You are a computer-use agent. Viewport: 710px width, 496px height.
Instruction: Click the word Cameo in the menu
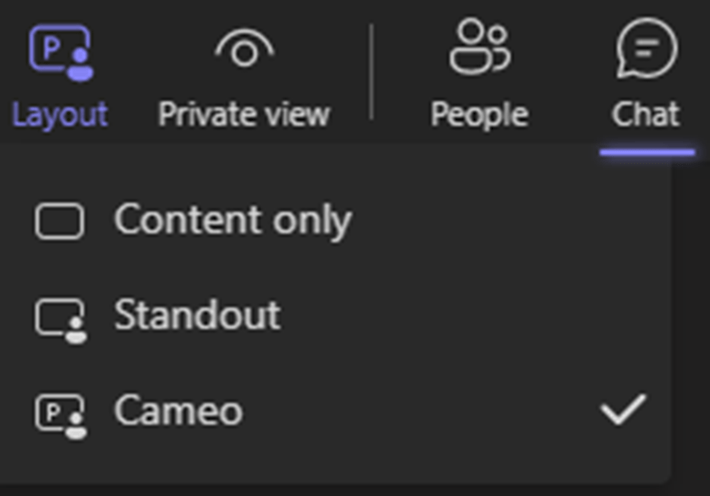178,410
